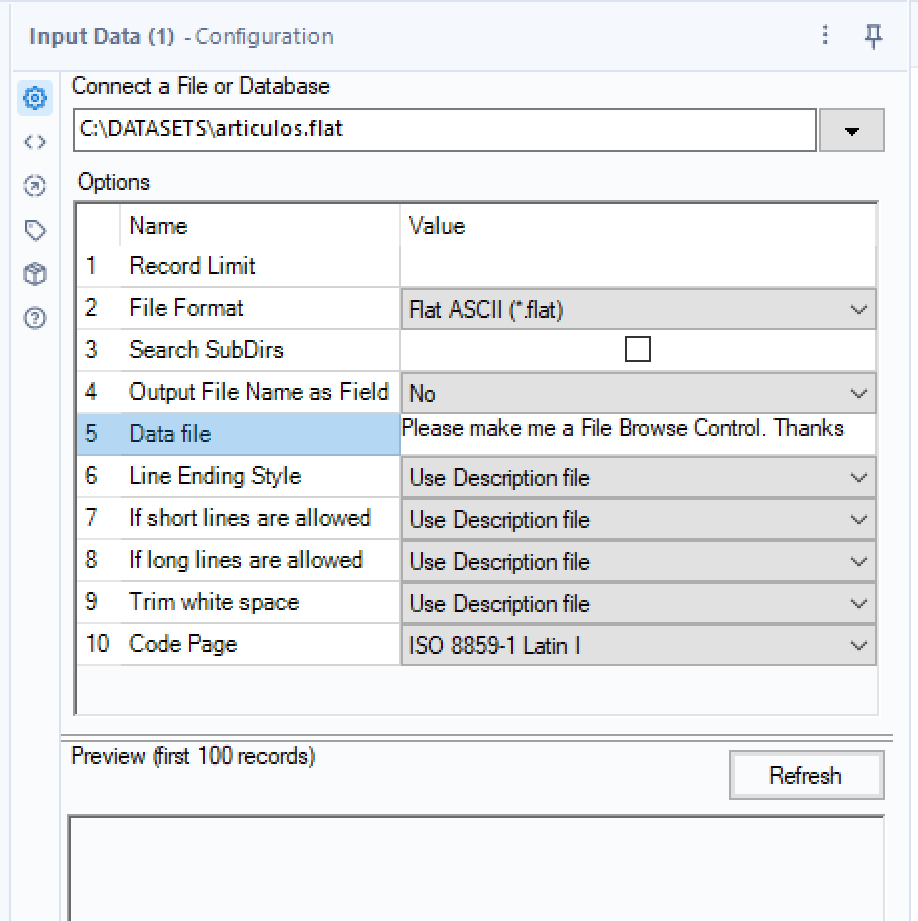Open the File Format dropdown

click(858, 309)
